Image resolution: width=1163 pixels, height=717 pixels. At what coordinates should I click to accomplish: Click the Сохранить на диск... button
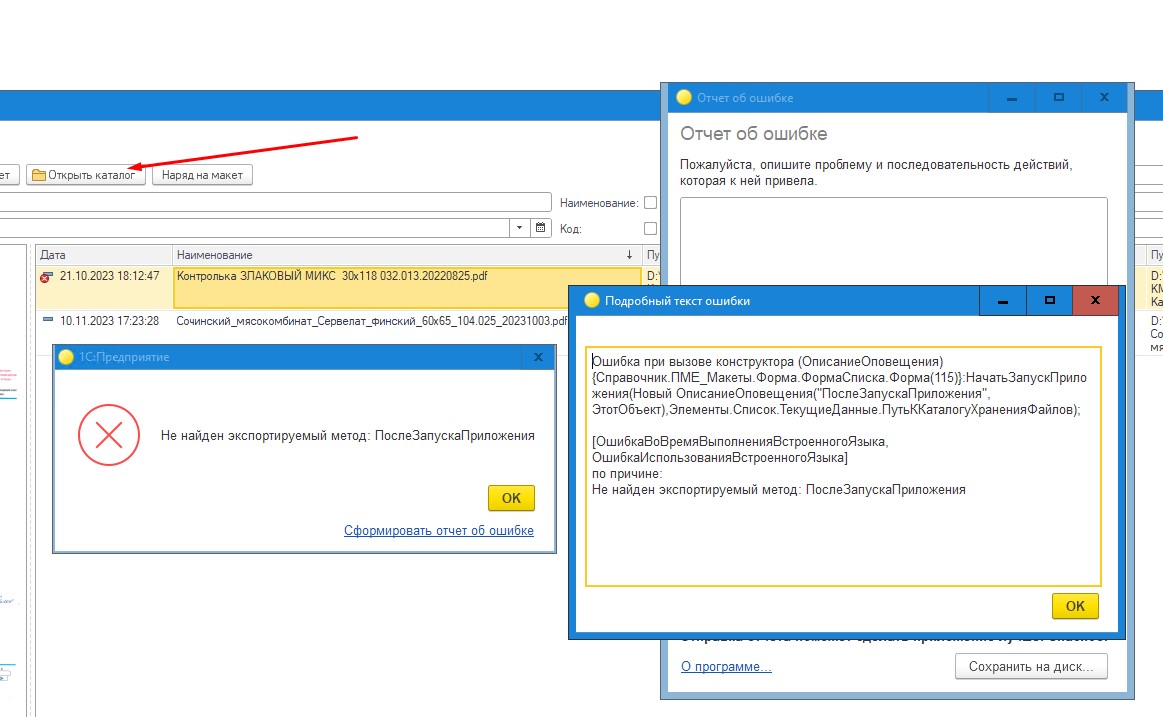pos(1031,667)
